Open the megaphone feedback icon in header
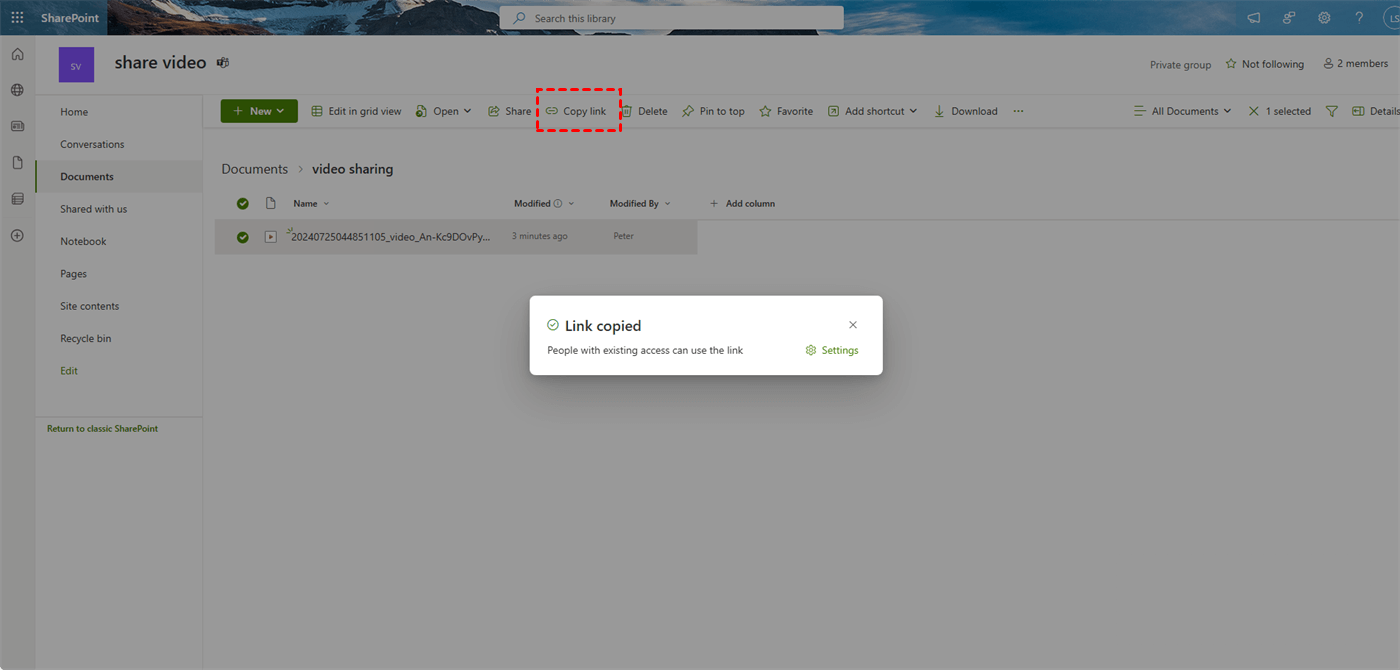Screen dimensions: 1400x670 (1254, 18)
